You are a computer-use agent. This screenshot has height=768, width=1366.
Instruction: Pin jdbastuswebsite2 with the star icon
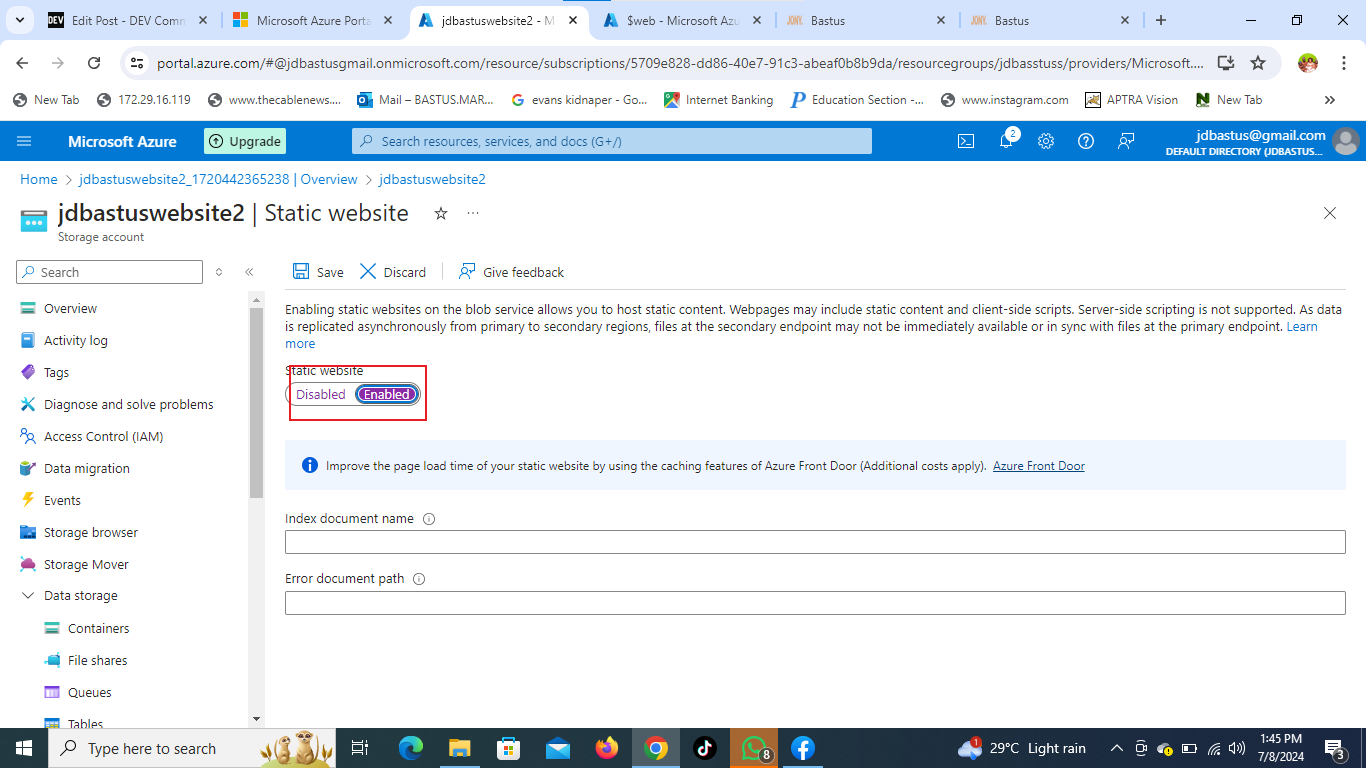pyautogui.click(x=441, y=213)
